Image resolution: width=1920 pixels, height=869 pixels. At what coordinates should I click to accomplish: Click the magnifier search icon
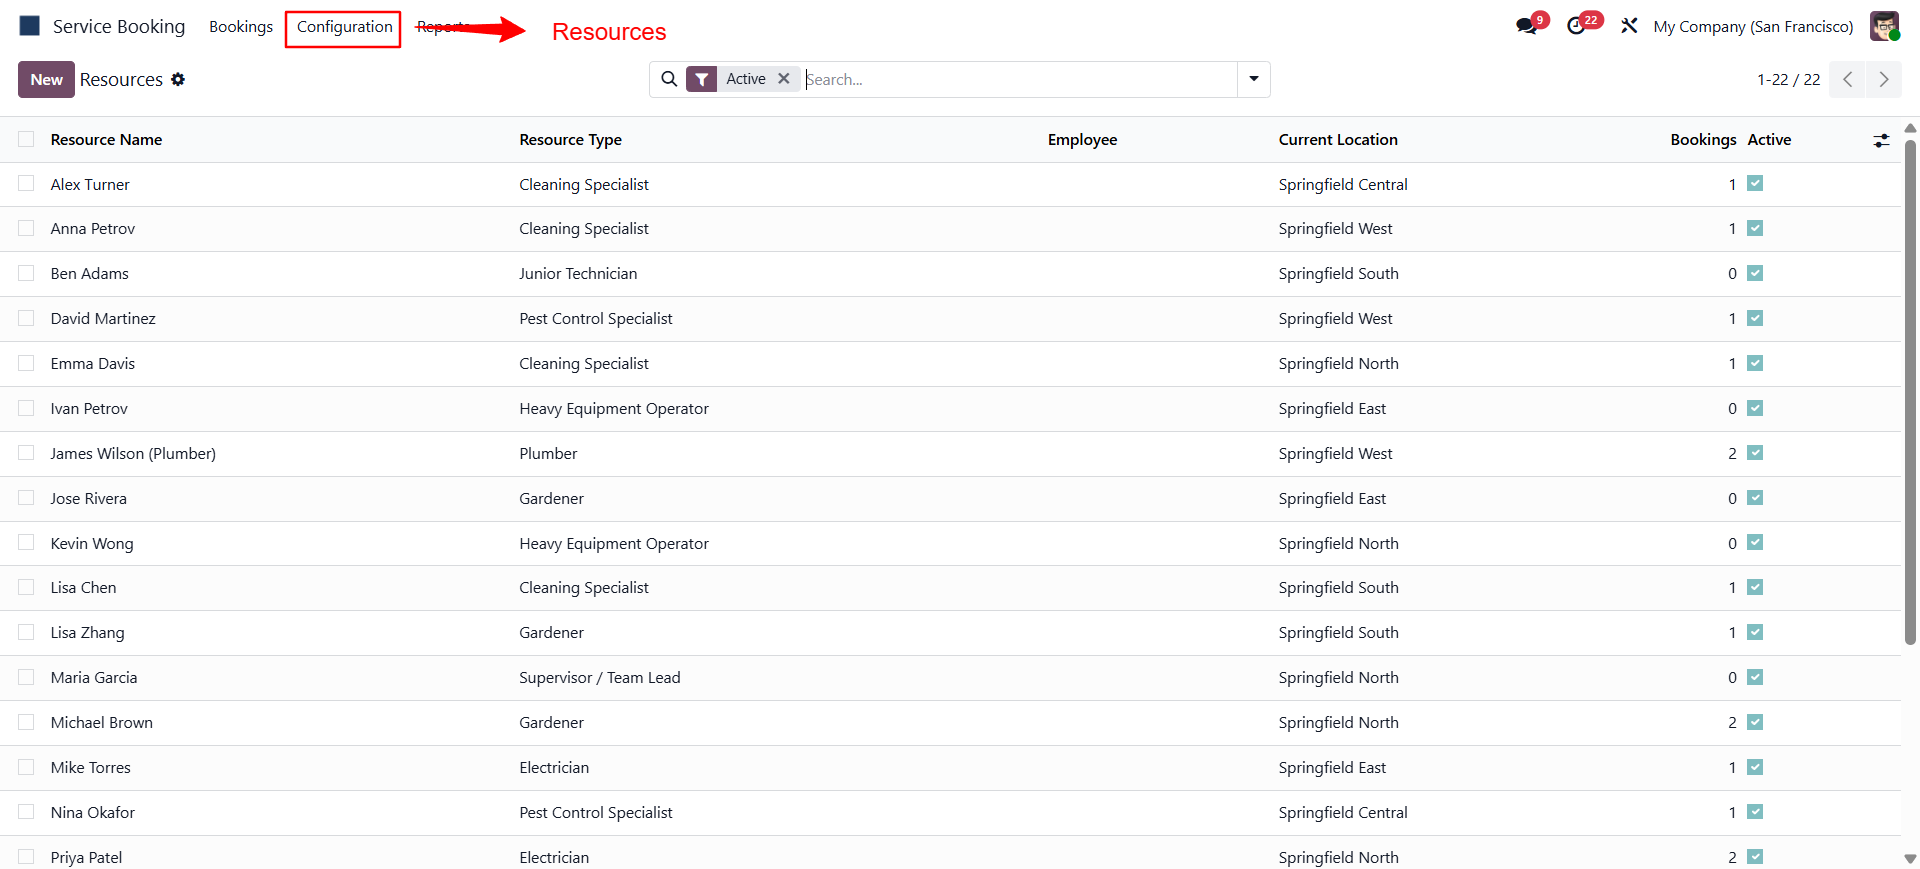[x=669, y=79]
